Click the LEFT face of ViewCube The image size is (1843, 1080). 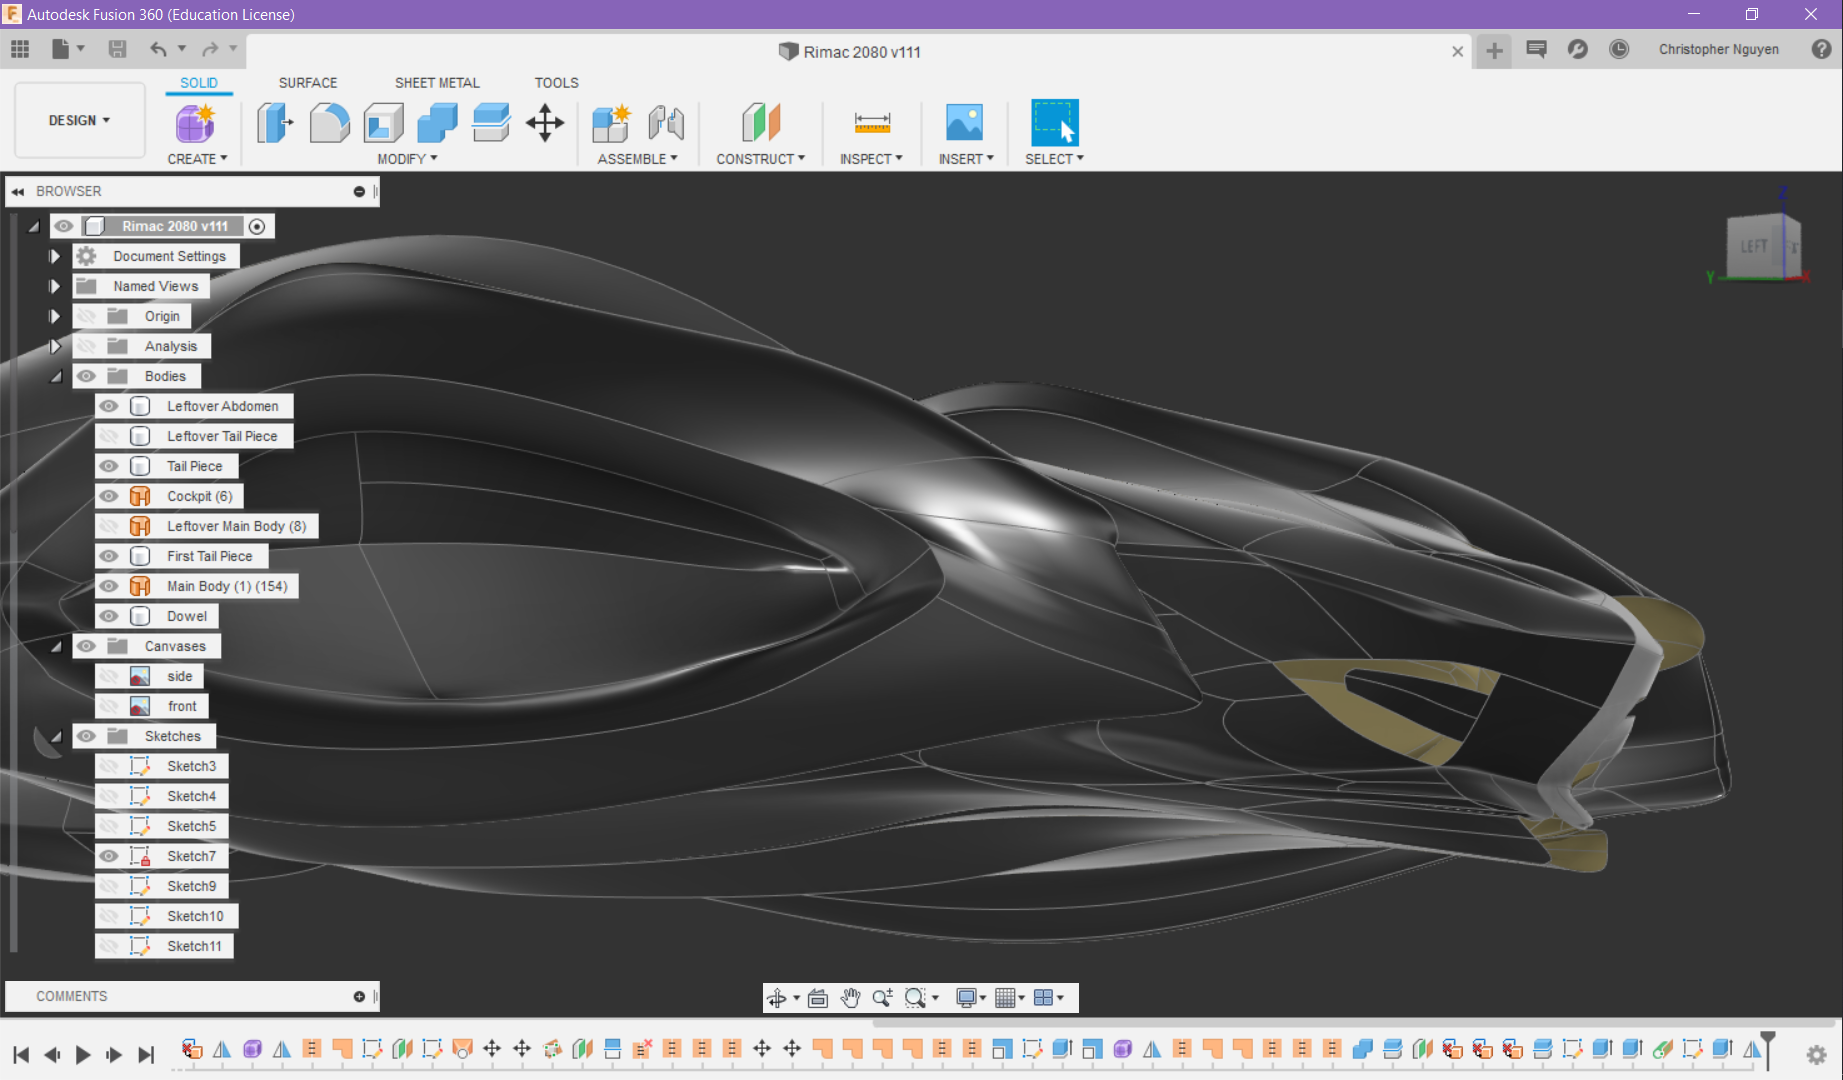[1754, 246]
